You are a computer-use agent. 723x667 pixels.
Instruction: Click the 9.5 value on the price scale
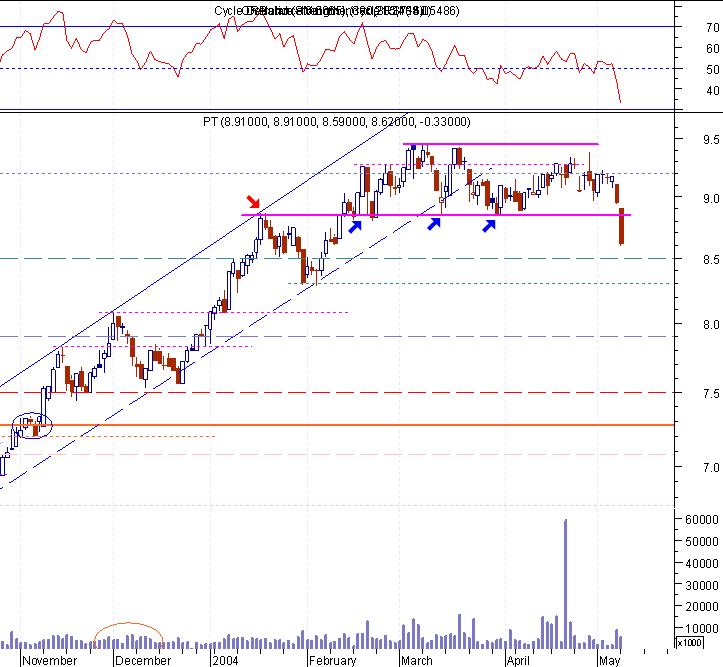(x=711, y=140)
